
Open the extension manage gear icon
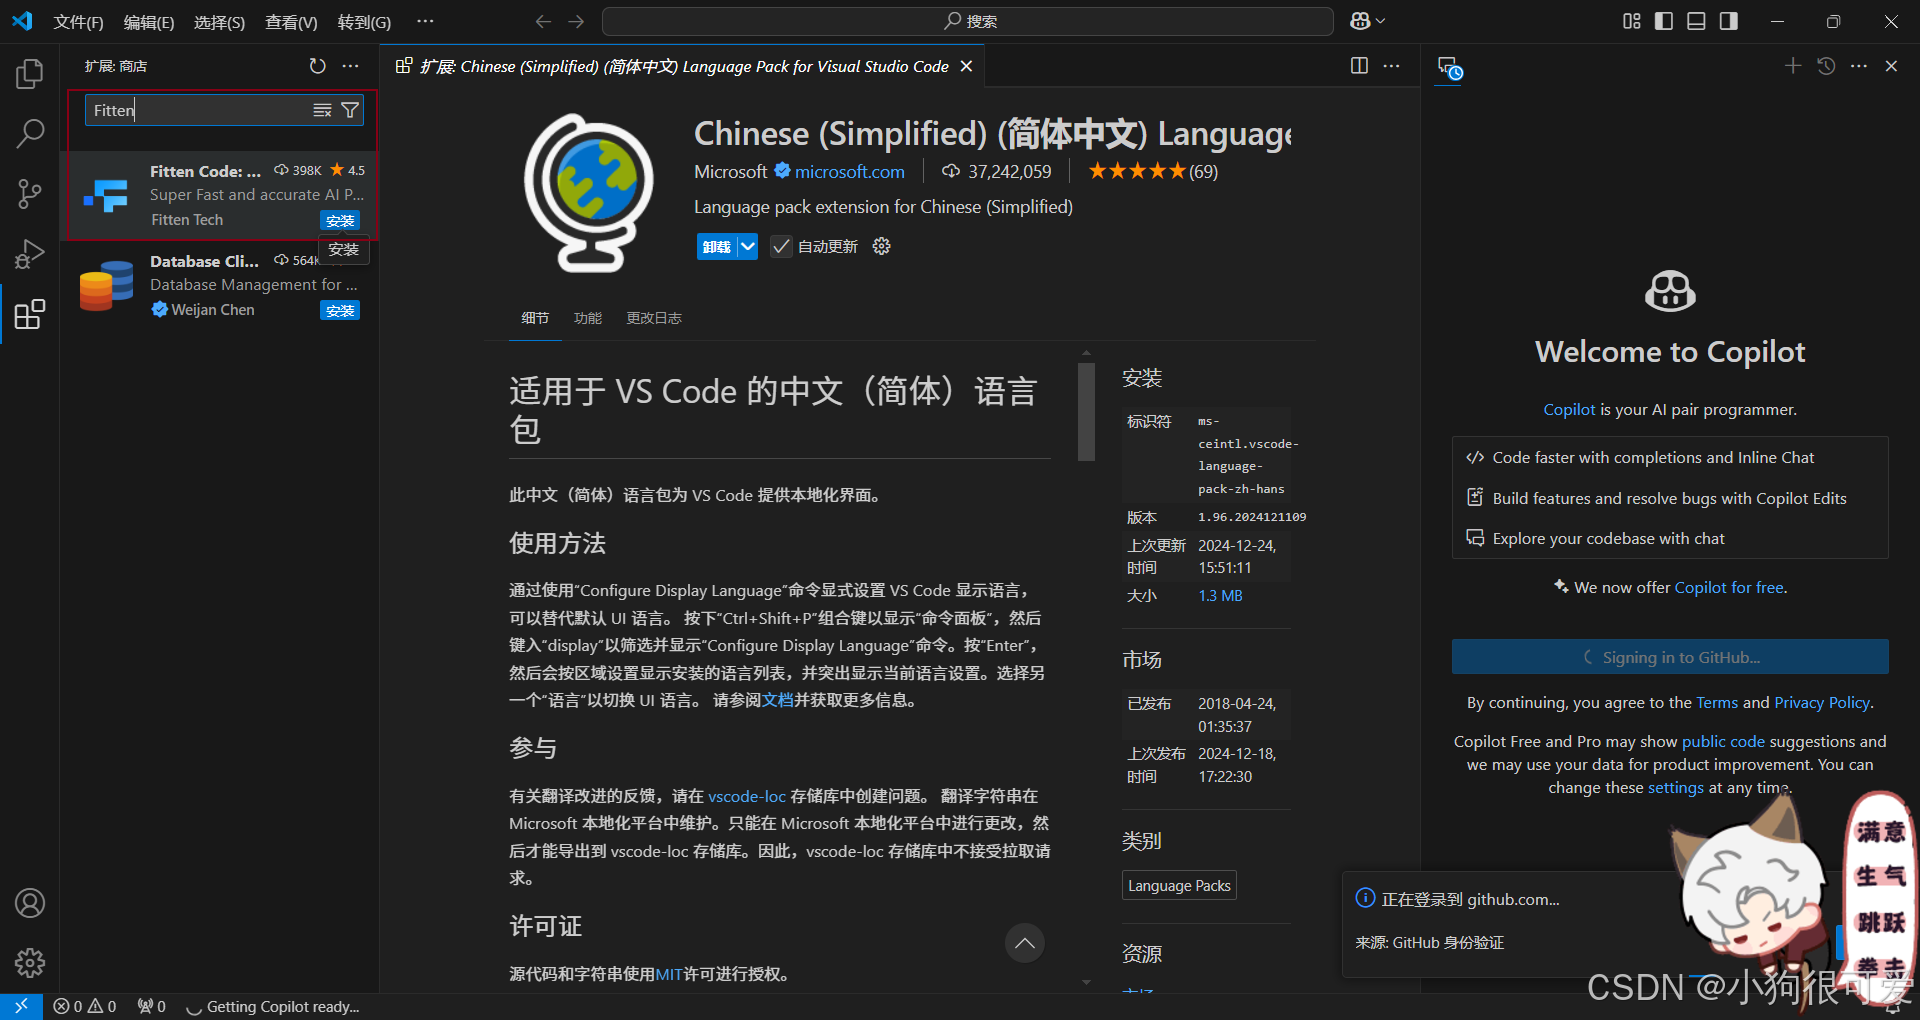coord(881,246)
